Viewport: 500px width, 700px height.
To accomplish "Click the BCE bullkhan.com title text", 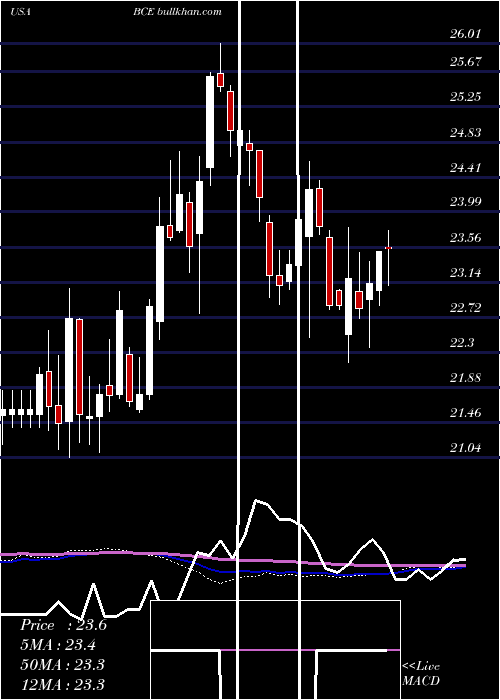I will [x=177, y=12].
